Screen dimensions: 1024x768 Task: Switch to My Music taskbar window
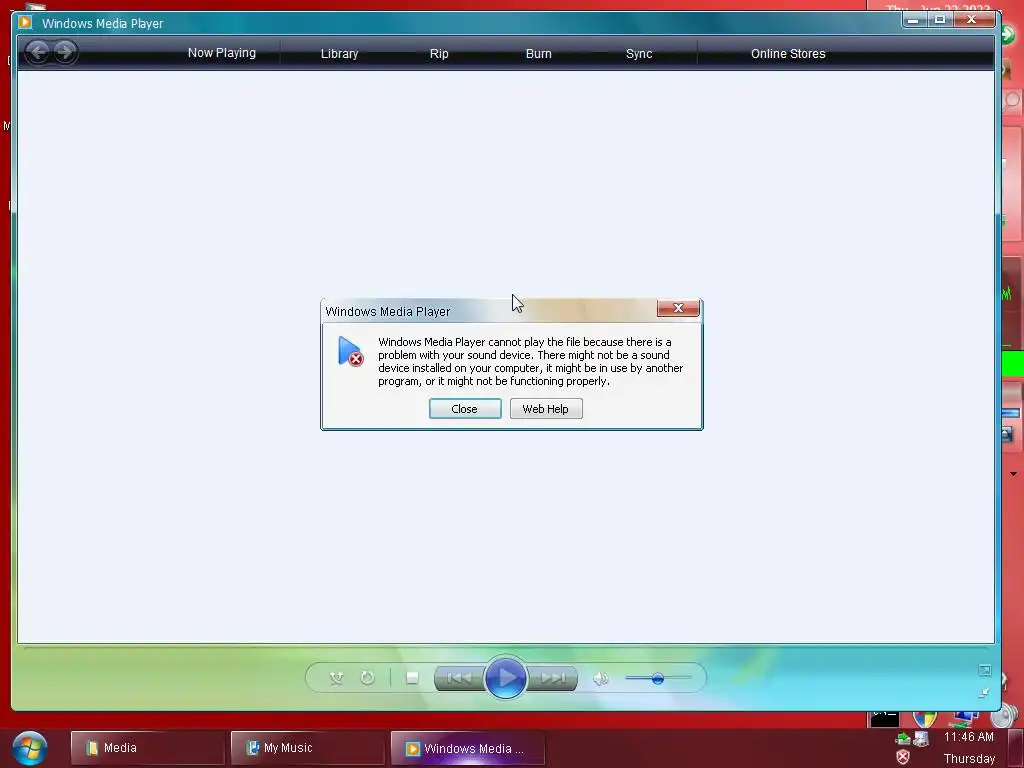(x=308, y=748)
